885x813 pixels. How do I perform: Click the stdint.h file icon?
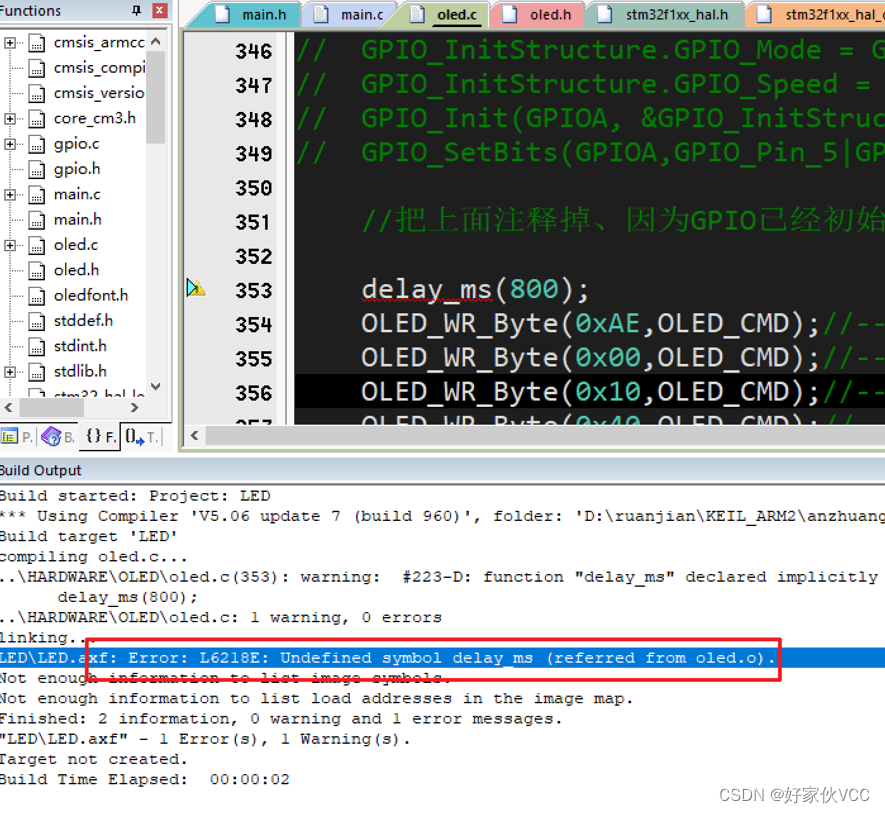37,346
